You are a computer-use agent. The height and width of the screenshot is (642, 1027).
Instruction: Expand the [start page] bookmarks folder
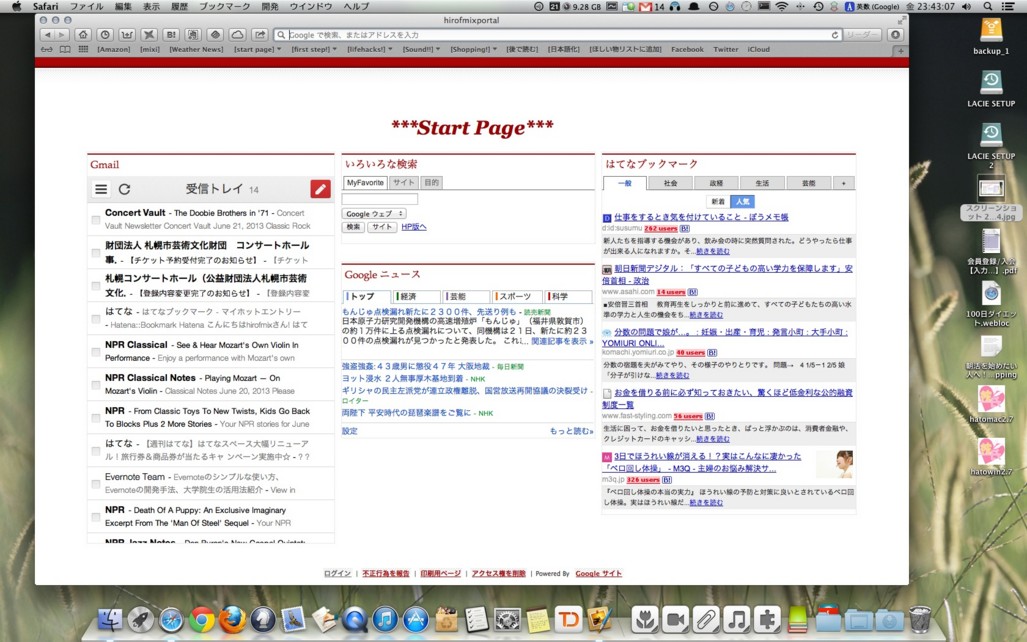[x=257, y=49]
